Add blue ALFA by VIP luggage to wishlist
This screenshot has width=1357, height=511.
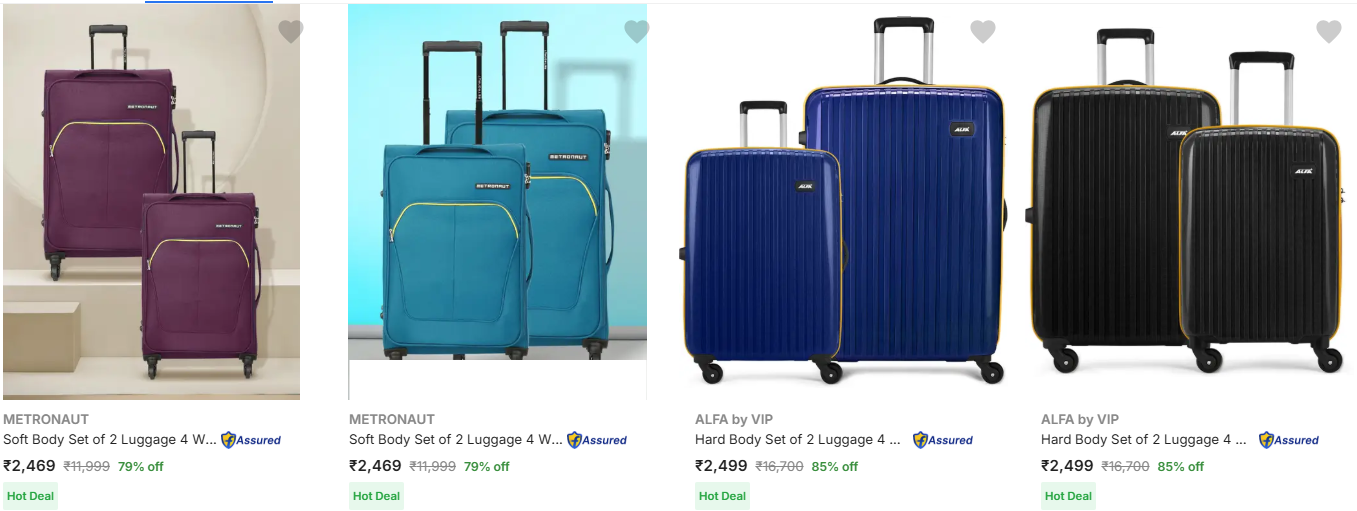(x=982, y=32)
